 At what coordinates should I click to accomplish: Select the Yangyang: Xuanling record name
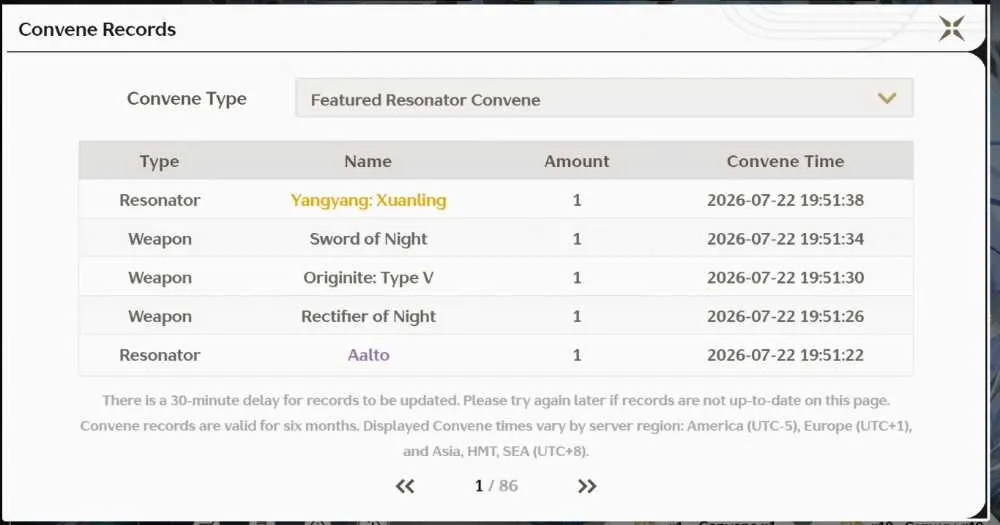[369, 200]
